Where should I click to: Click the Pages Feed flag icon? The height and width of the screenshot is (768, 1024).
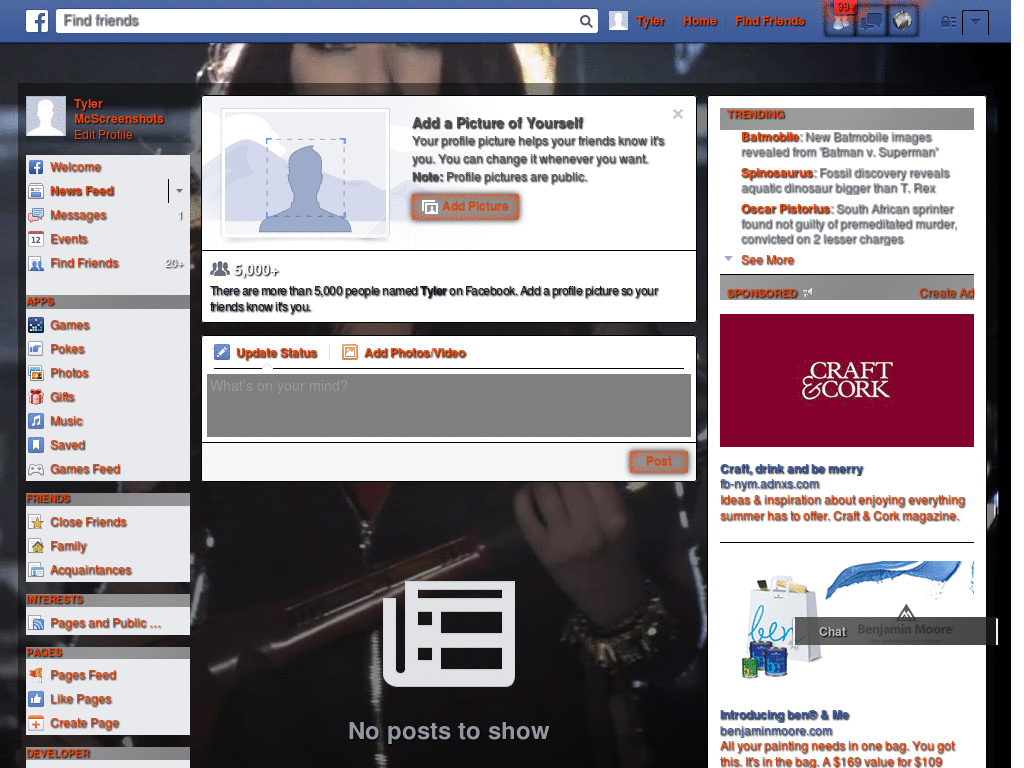36,675
